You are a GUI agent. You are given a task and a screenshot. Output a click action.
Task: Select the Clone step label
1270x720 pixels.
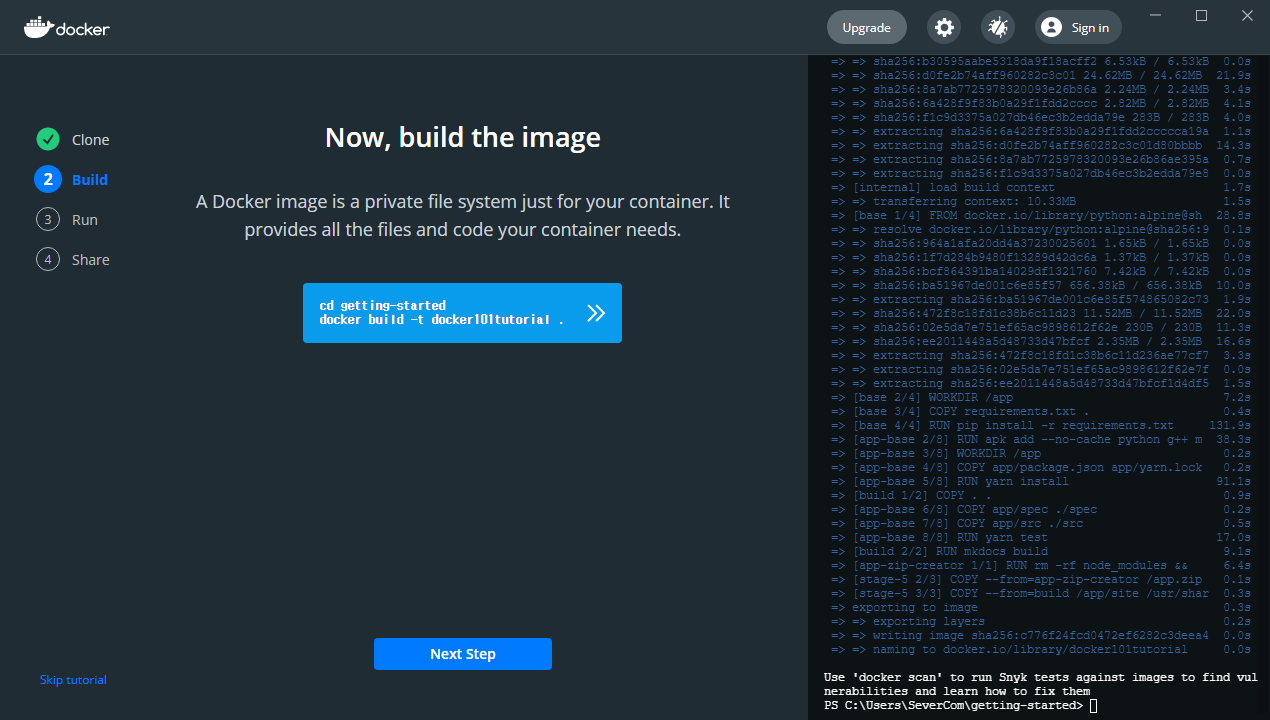(x=91, y=140)
